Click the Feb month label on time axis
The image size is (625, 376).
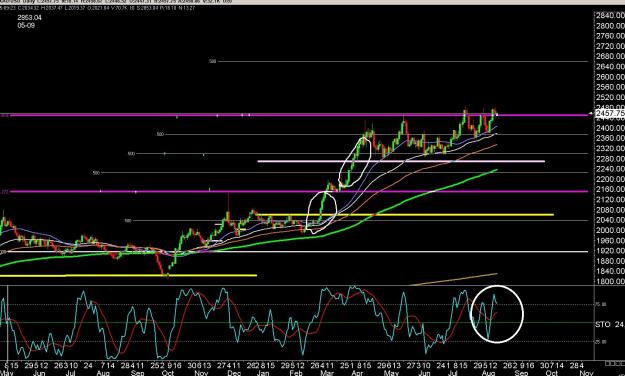click(x=295, y=373)
